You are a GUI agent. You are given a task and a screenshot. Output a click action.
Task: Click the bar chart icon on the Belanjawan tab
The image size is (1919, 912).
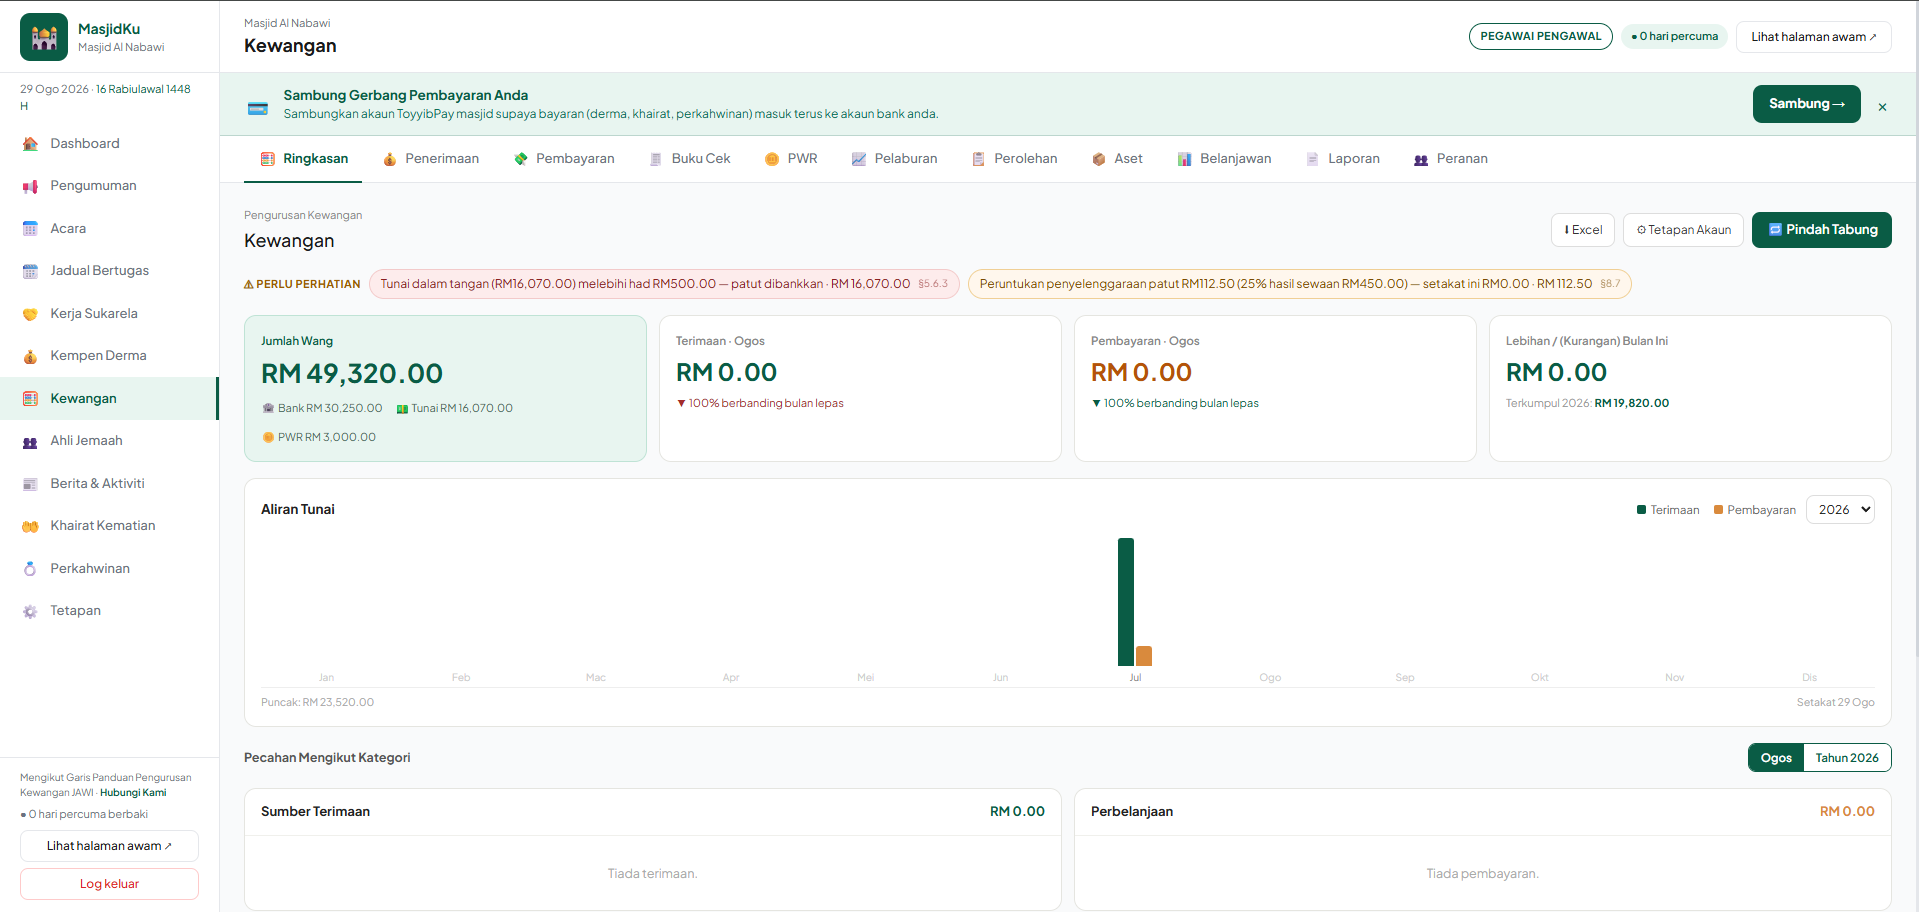click(x=1184, y=159)
